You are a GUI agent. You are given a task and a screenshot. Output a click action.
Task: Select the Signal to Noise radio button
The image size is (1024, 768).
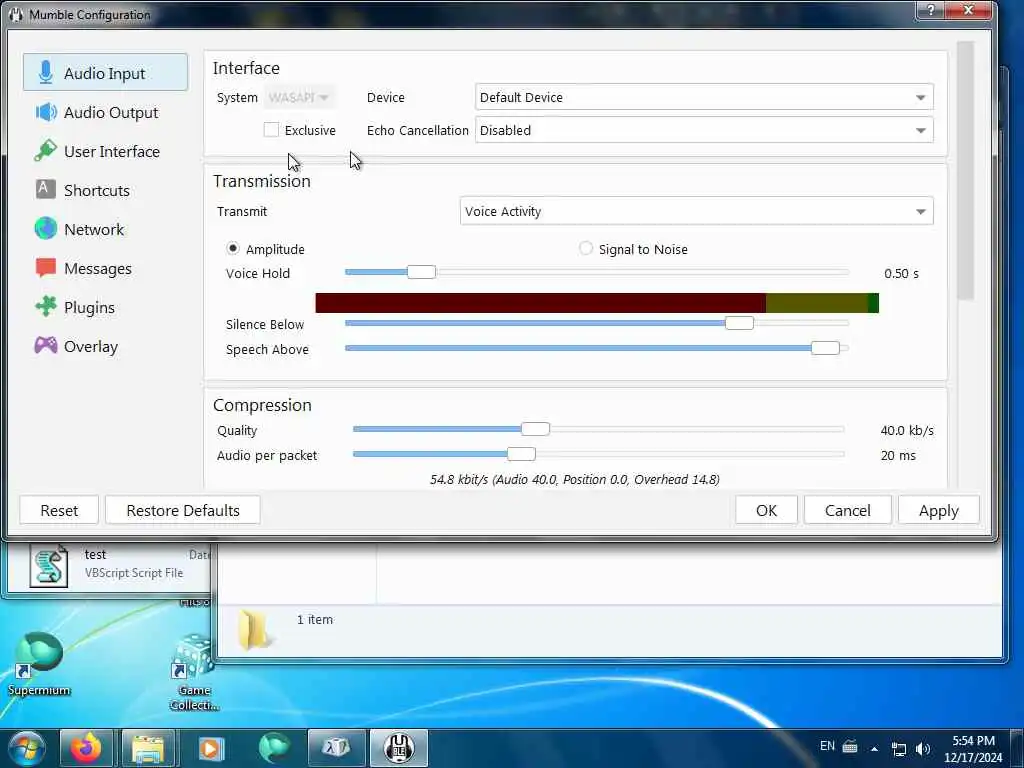pos(586,248)
